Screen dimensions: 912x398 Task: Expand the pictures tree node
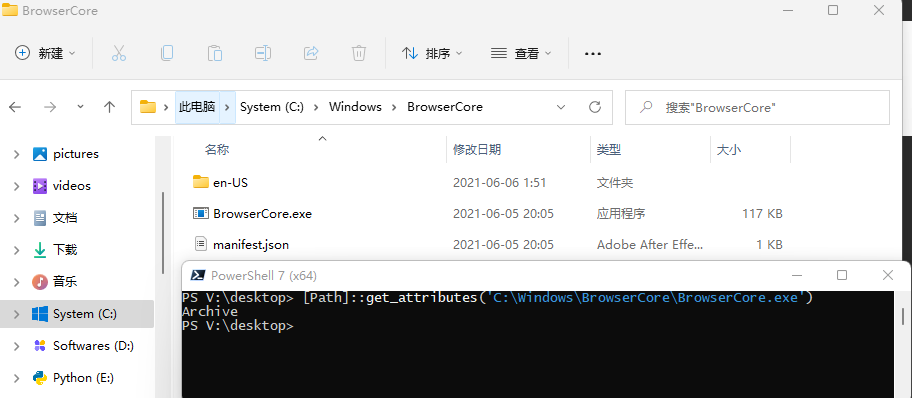pyautogui.click(x=17, y=154)
